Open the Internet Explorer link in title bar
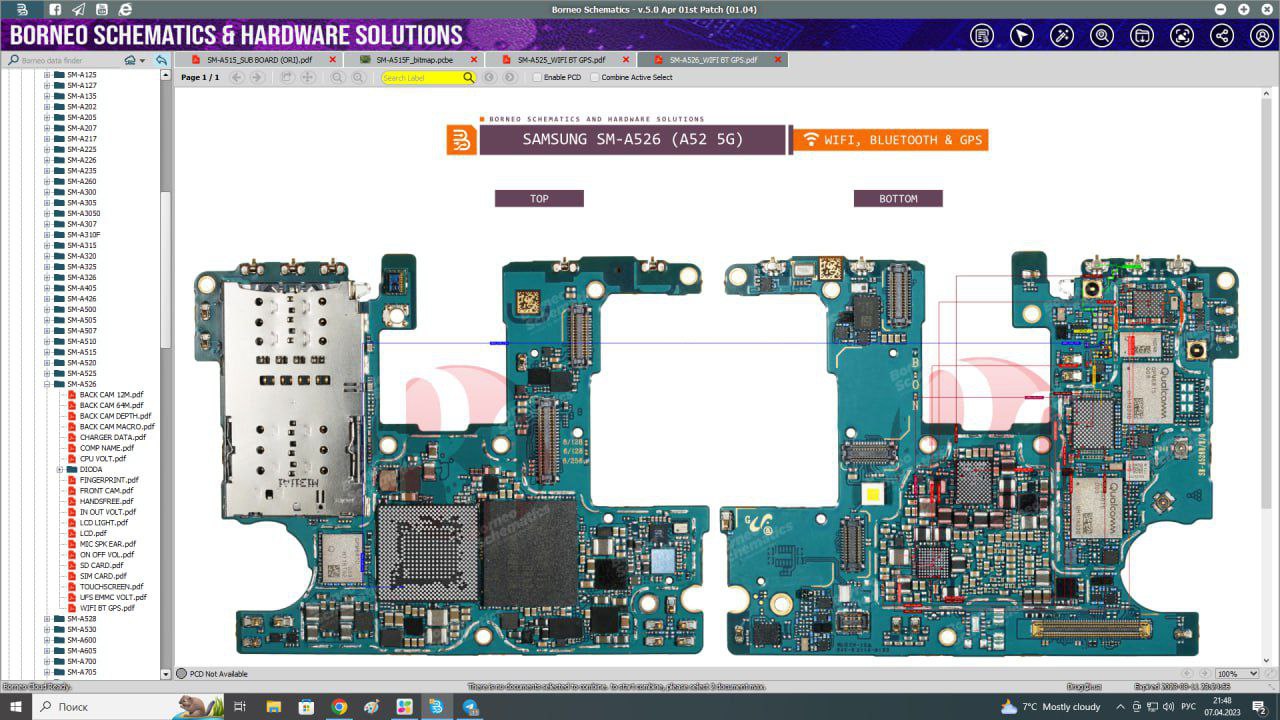Viewport: 1280px width, 720px height. point(124,9)
